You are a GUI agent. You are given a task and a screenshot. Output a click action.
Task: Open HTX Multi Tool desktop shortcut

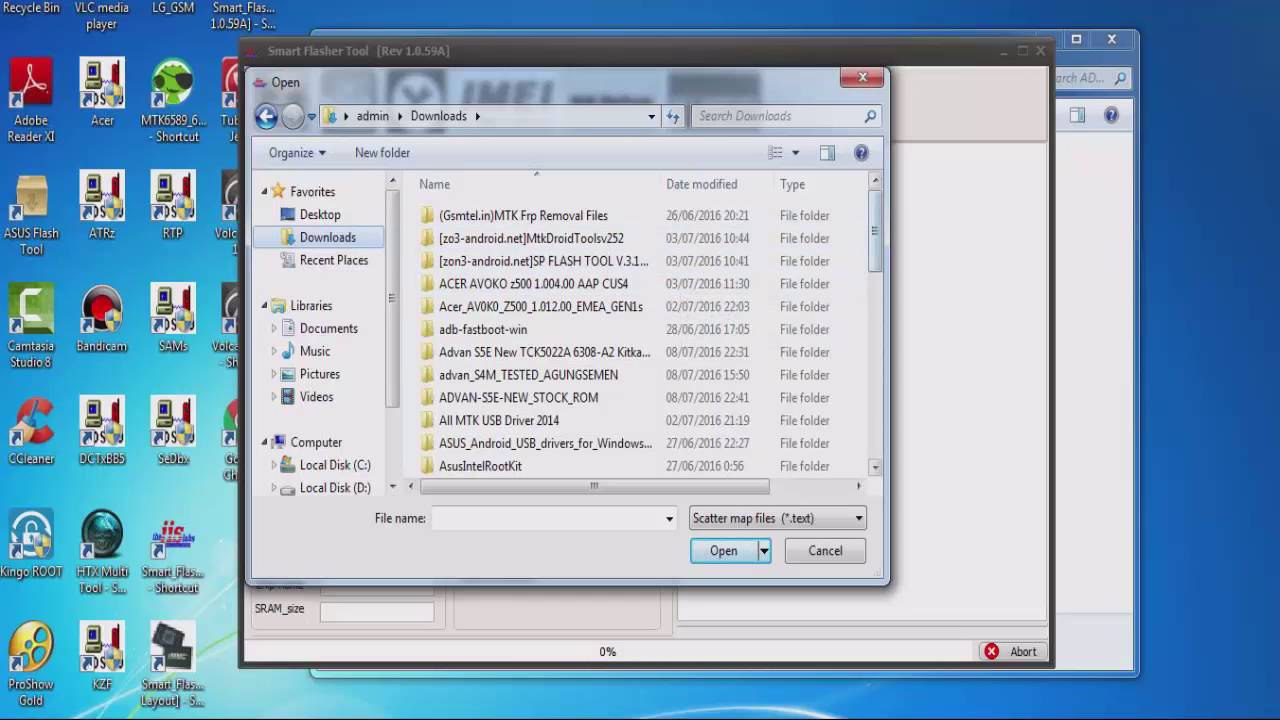click(x=102, y=552)
